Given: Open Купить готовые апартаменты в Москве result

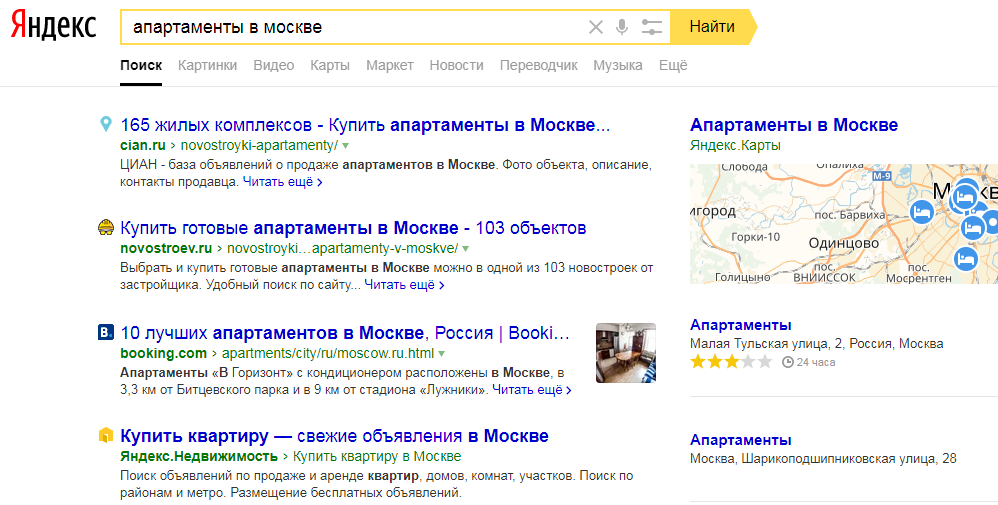Looking at the screenshot, I should point(353,228).
